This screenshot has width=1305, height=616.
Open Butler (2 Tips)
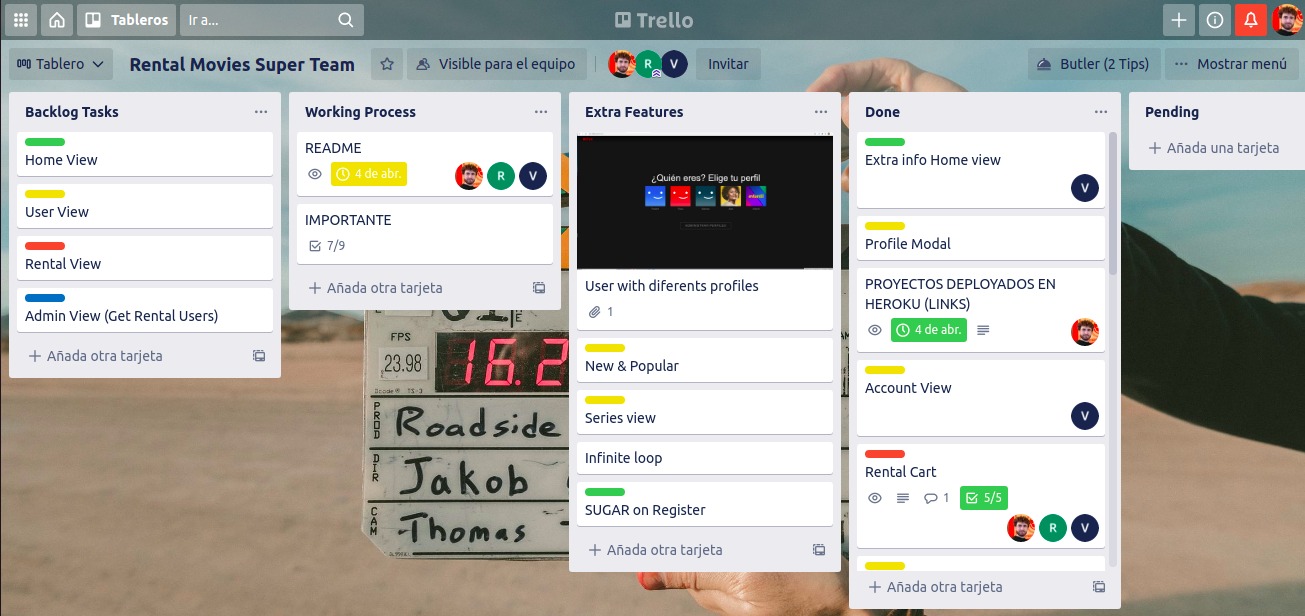(1093, 64)
